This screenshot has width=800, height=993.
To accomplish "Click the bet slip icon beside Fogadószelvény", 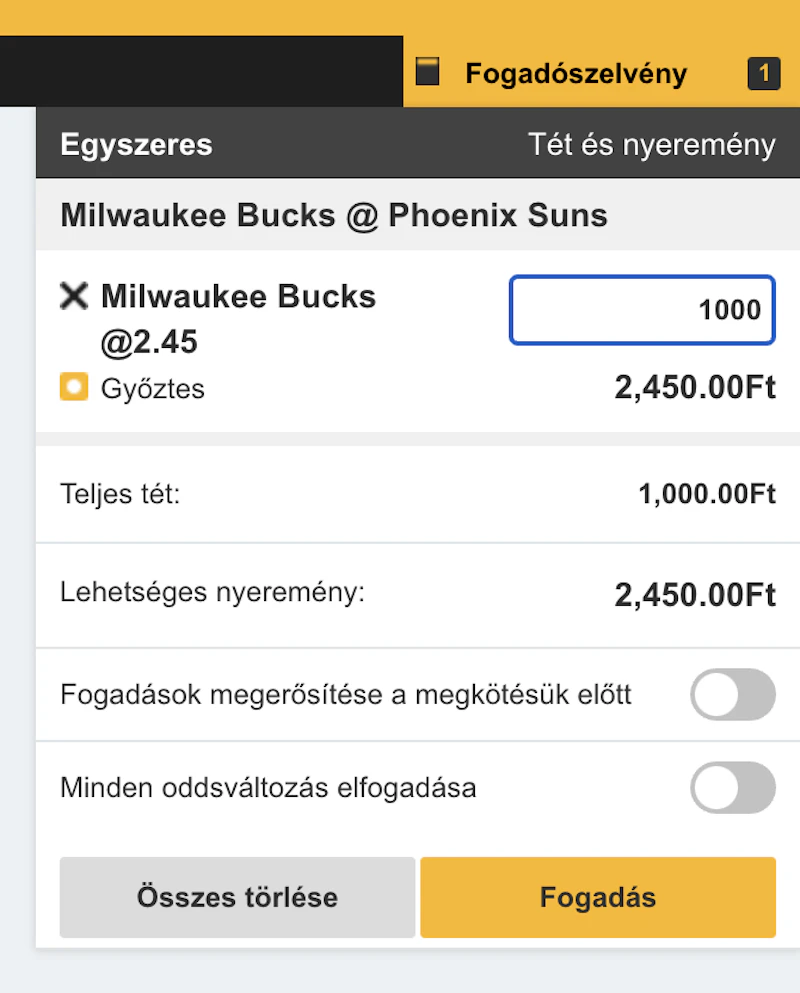I will tap(428, 72).
